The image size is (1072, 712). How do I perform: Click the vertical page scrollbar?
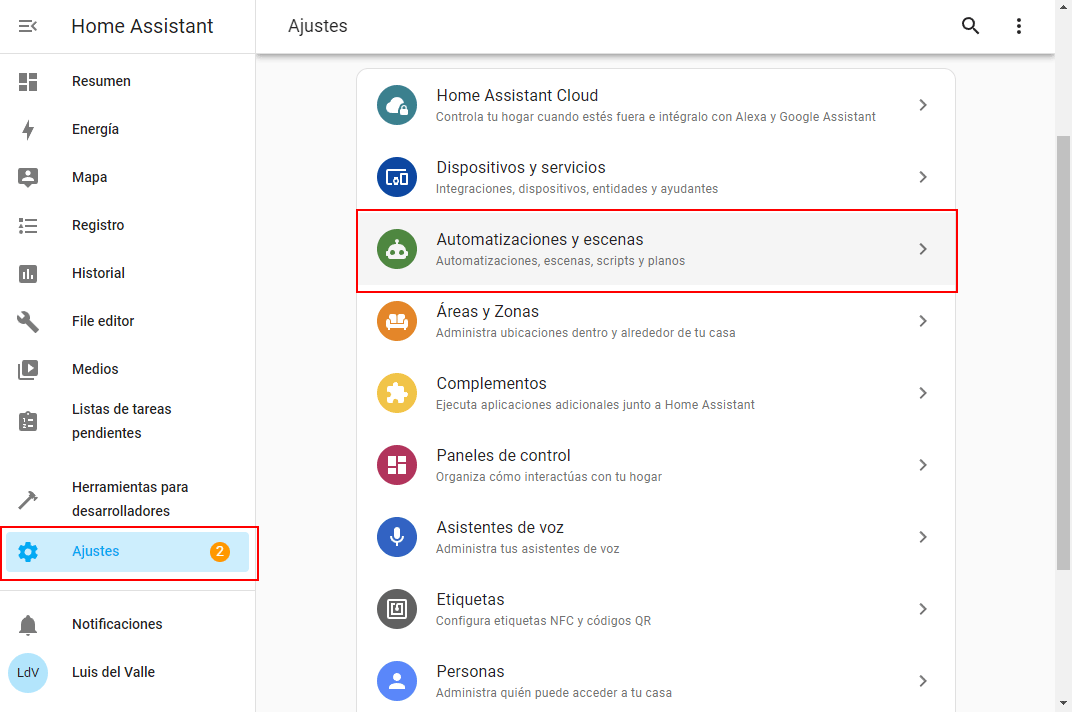(1063, 350)
